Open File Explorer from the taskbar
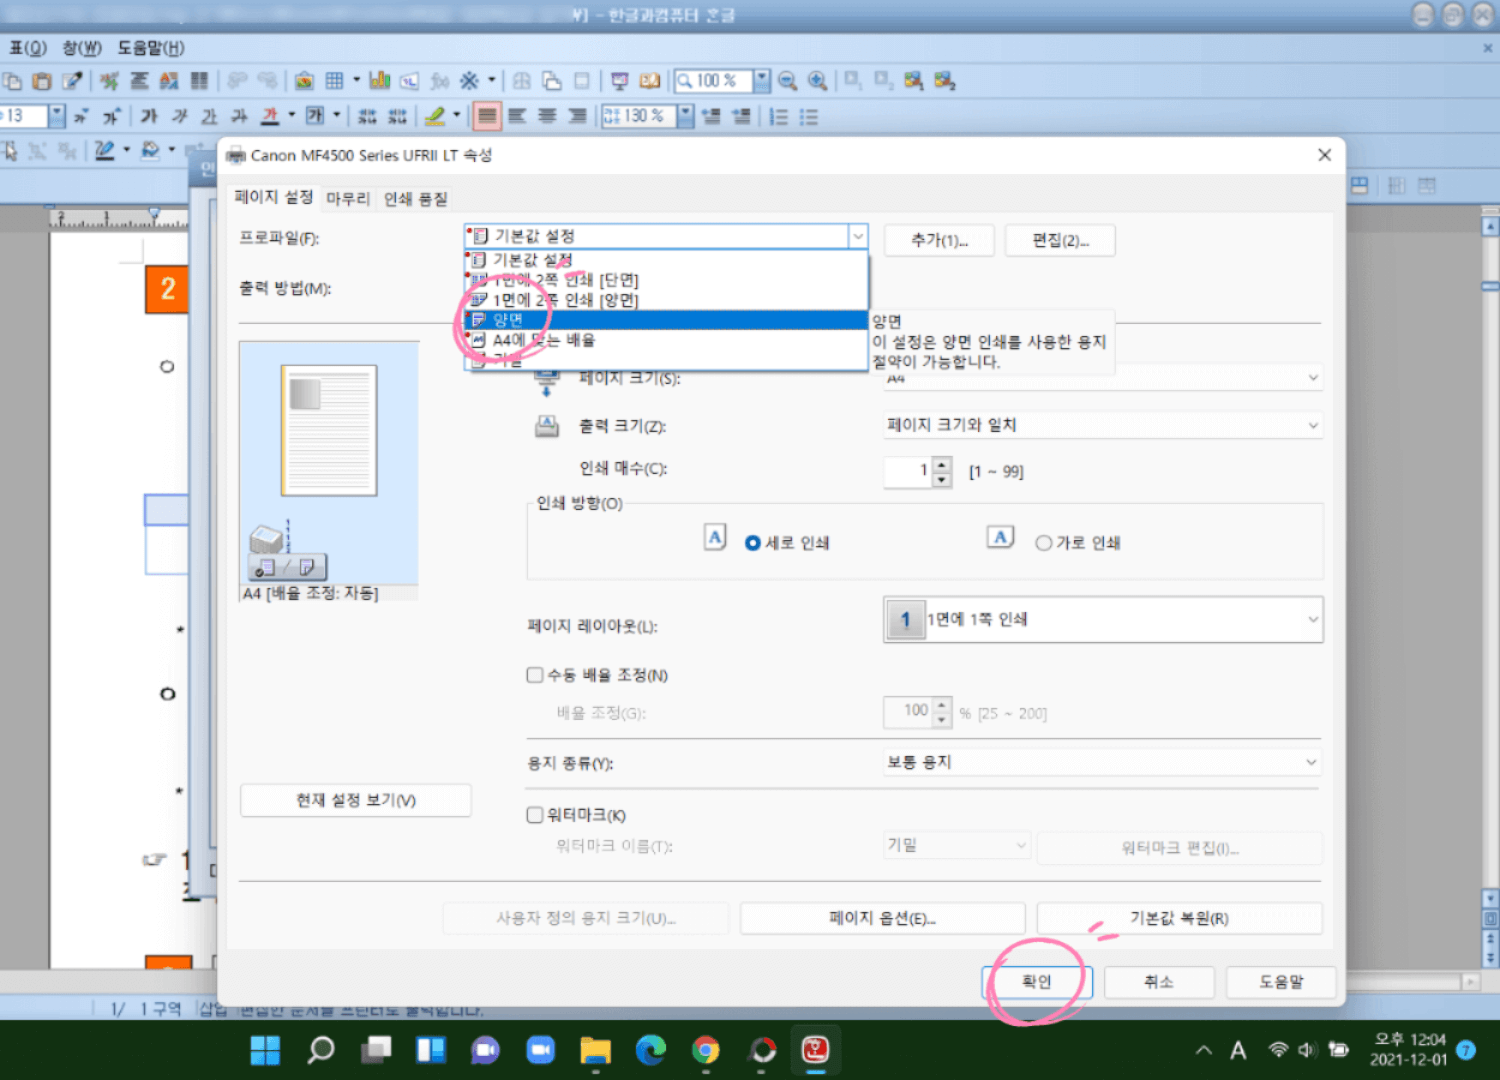 (595, 1050)
